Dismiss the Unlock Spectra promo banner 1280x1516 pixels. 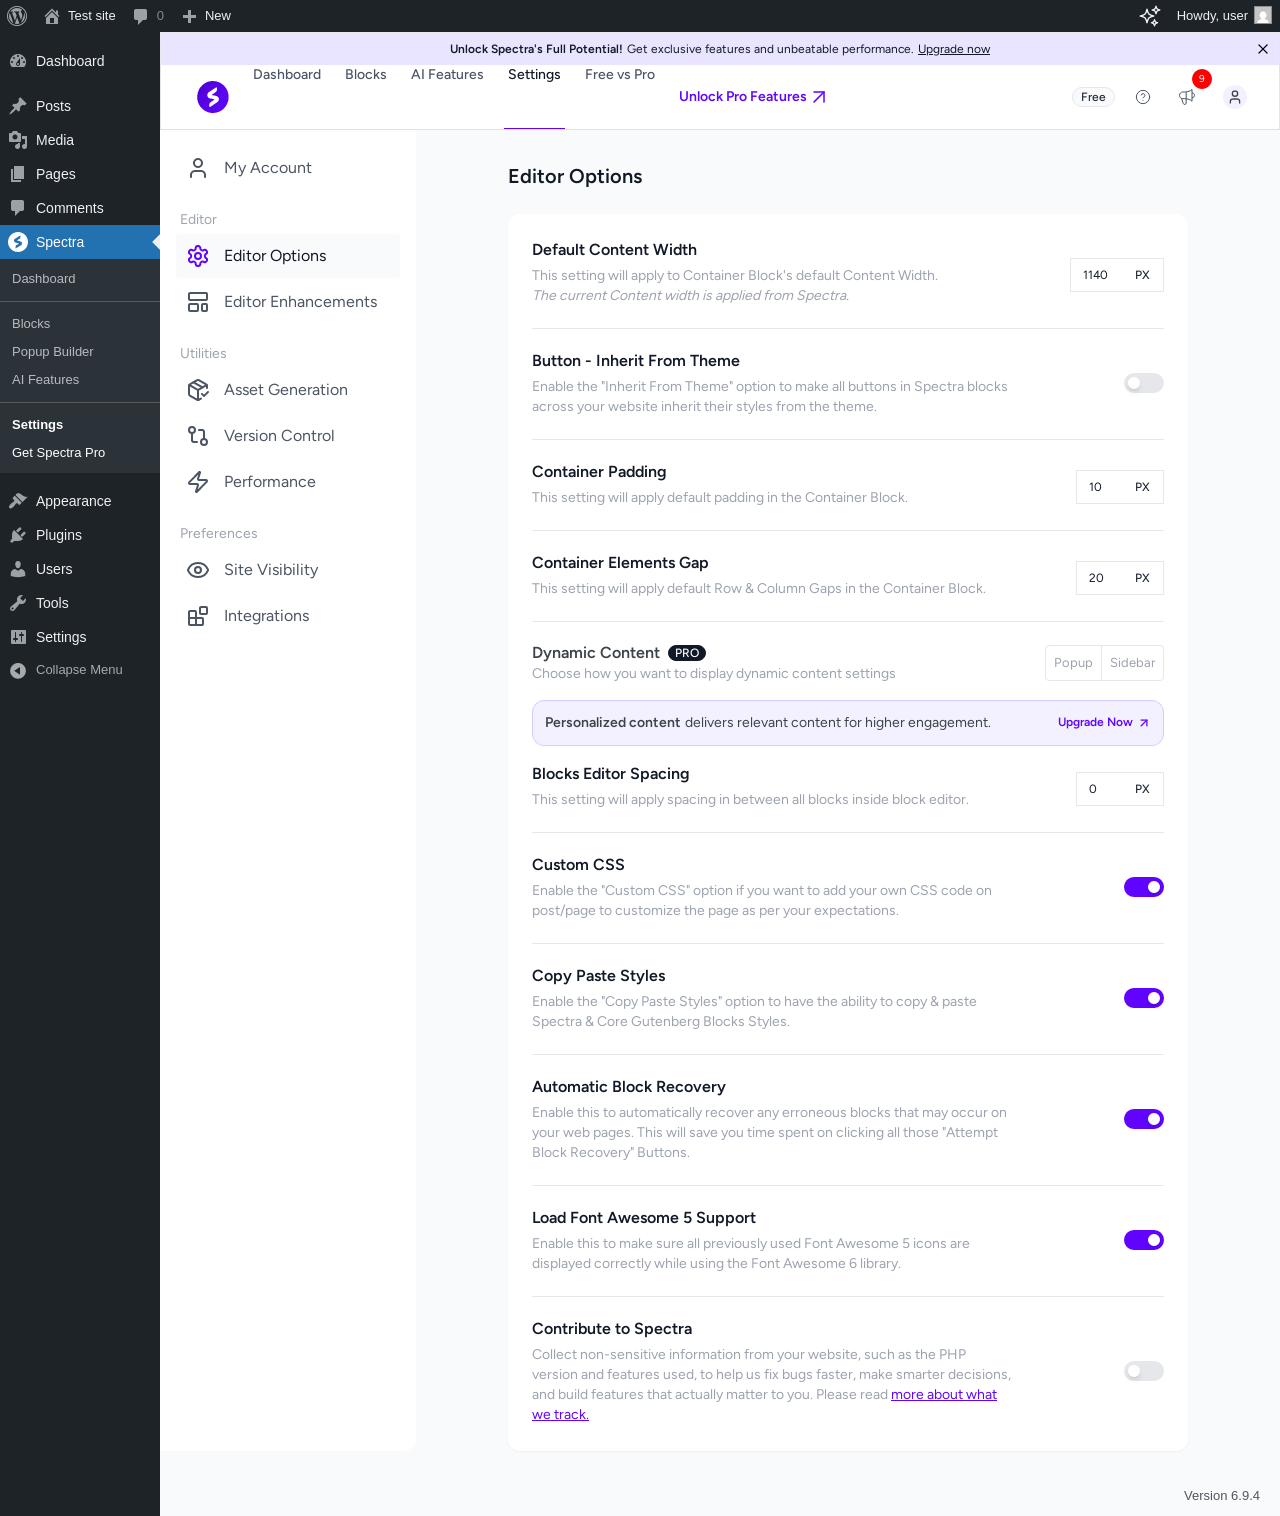pyautogui.click(x=1263, y=49)
